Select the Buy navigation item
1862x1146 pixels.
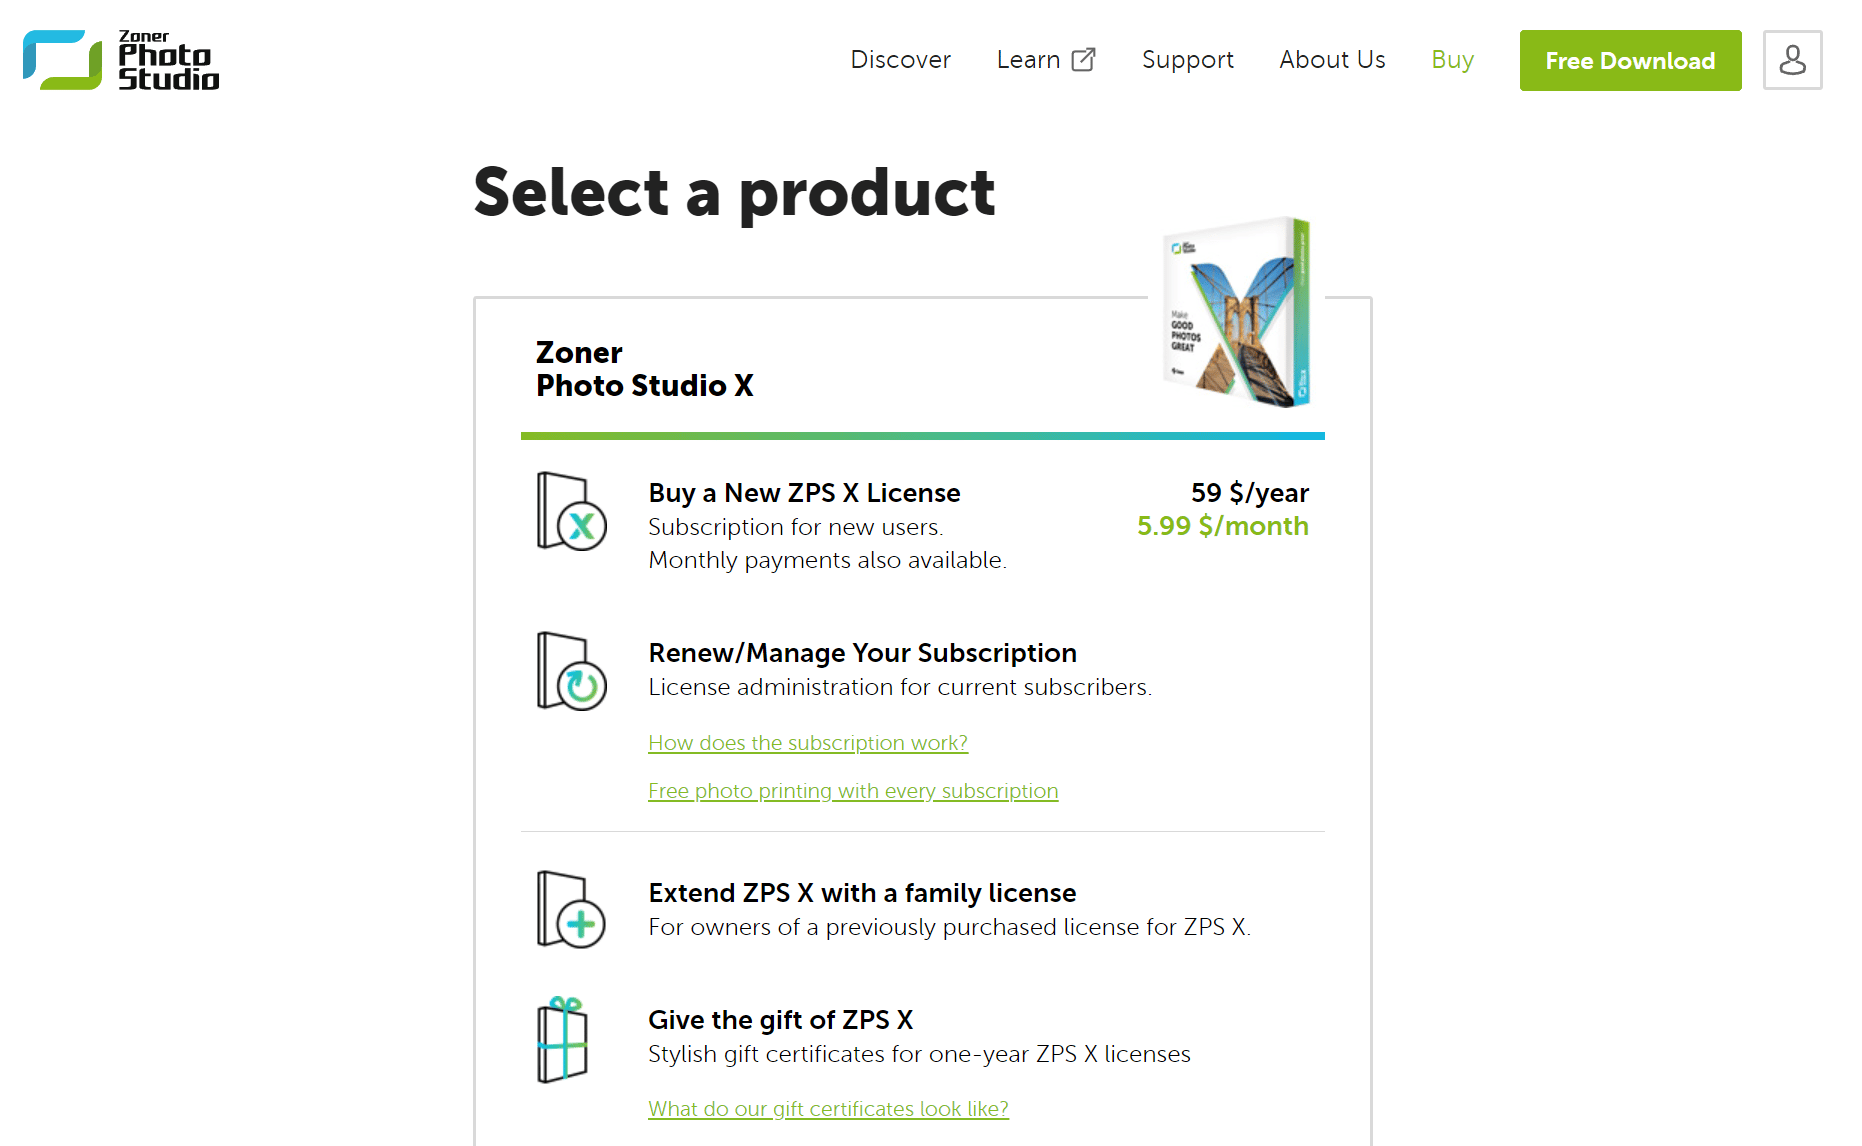[1452, 60]
